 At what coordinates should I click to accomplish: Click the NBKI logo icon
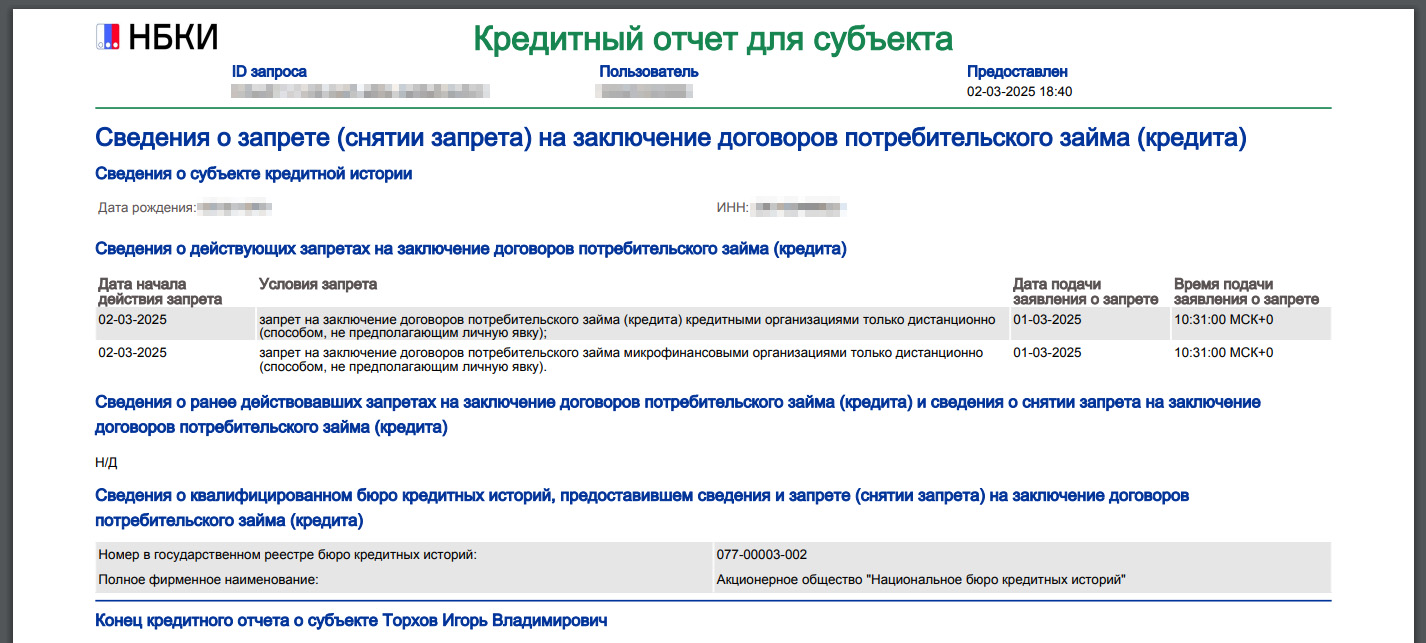point(107,38)
